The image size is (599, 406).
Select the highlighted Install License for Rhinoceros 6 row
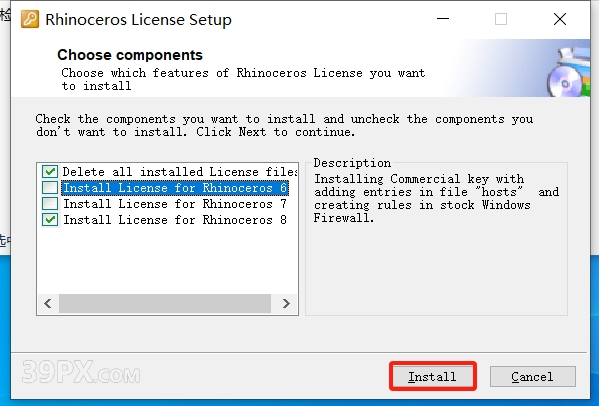[x=175, y=188]
